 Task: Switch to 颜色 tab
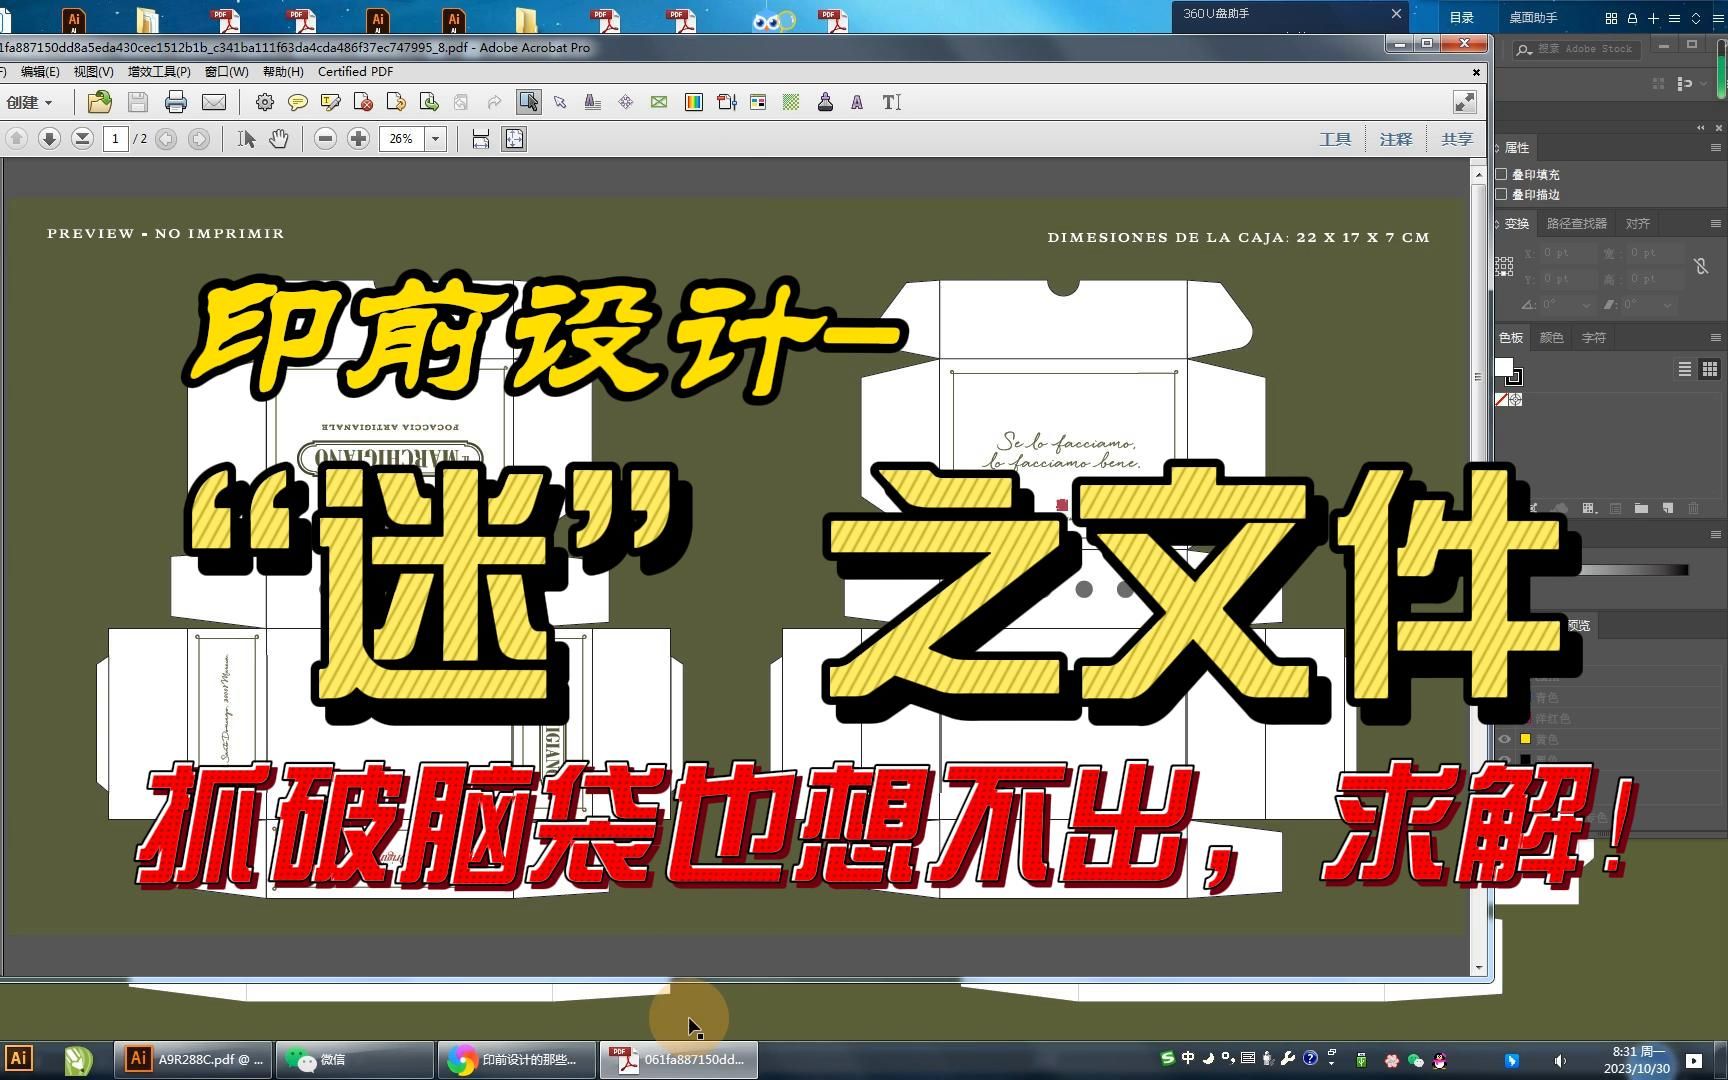(1551, 337)
